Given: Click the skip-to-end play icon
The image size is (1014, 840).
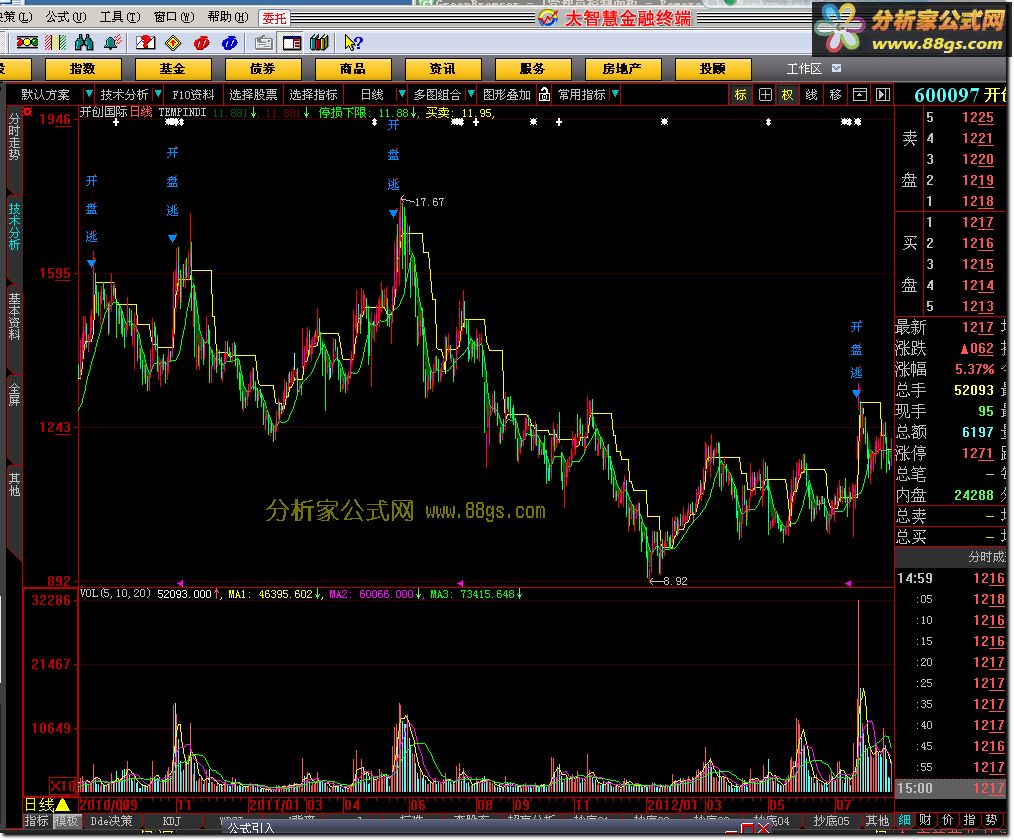Looking at the screenshot, I should pos(883,95).
